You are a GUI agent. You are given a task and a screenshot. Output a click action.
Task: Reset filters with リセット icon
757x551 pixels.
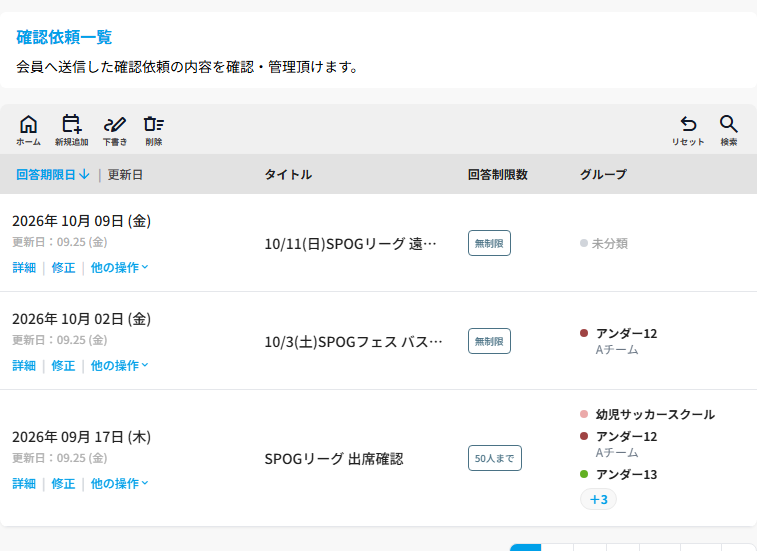click(x=688, y=130)
